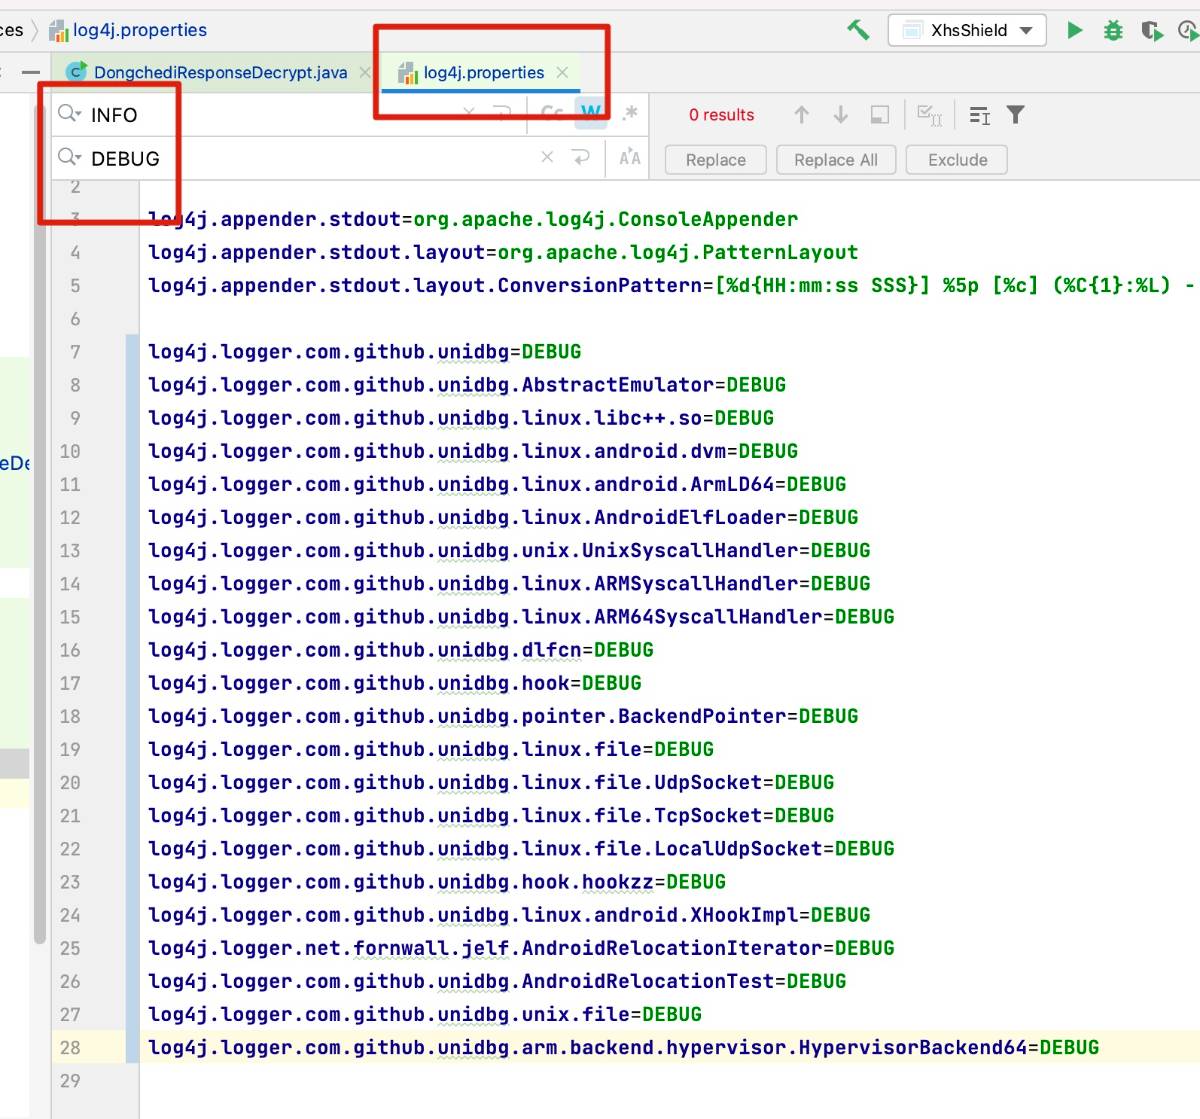Toggle Words match (W) option

591,113
